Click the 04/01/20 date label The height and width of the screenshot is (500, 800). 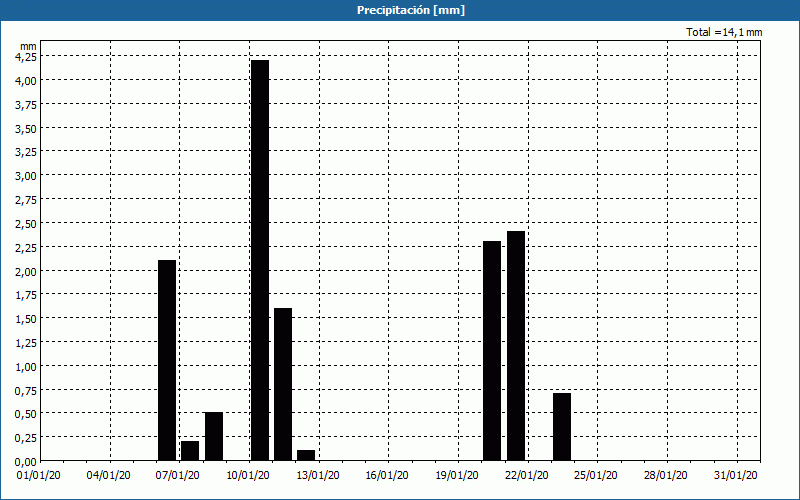pos(108,476)
